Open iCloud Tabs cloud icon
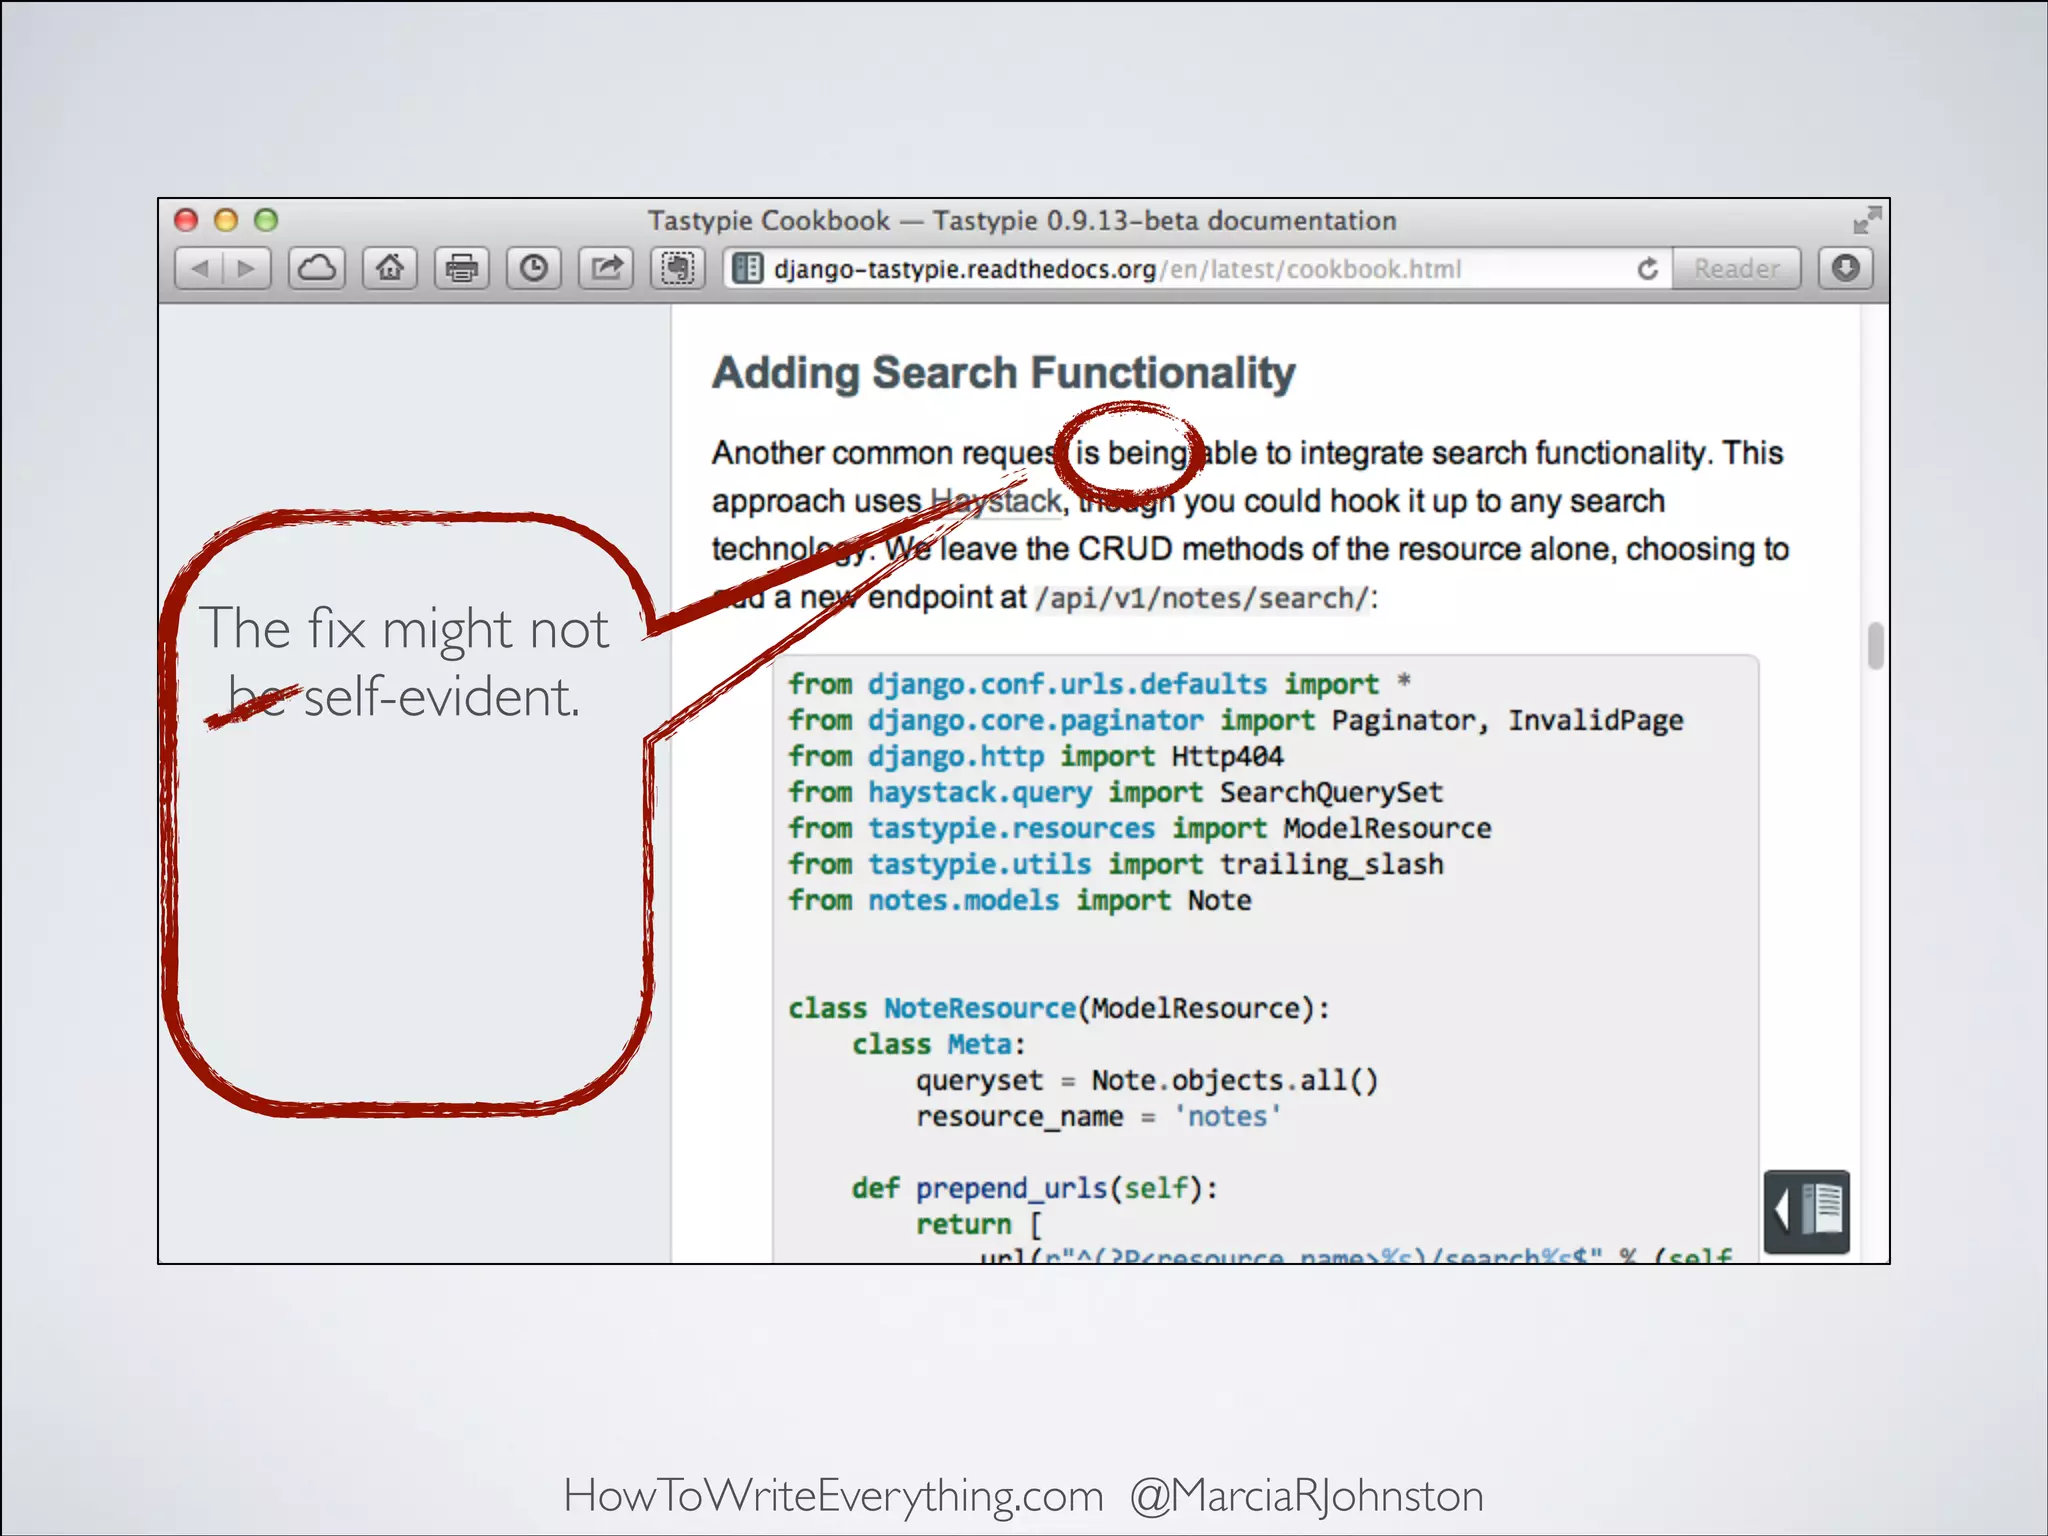This screenshot has width=2048, height=1536. click(317, 269)
